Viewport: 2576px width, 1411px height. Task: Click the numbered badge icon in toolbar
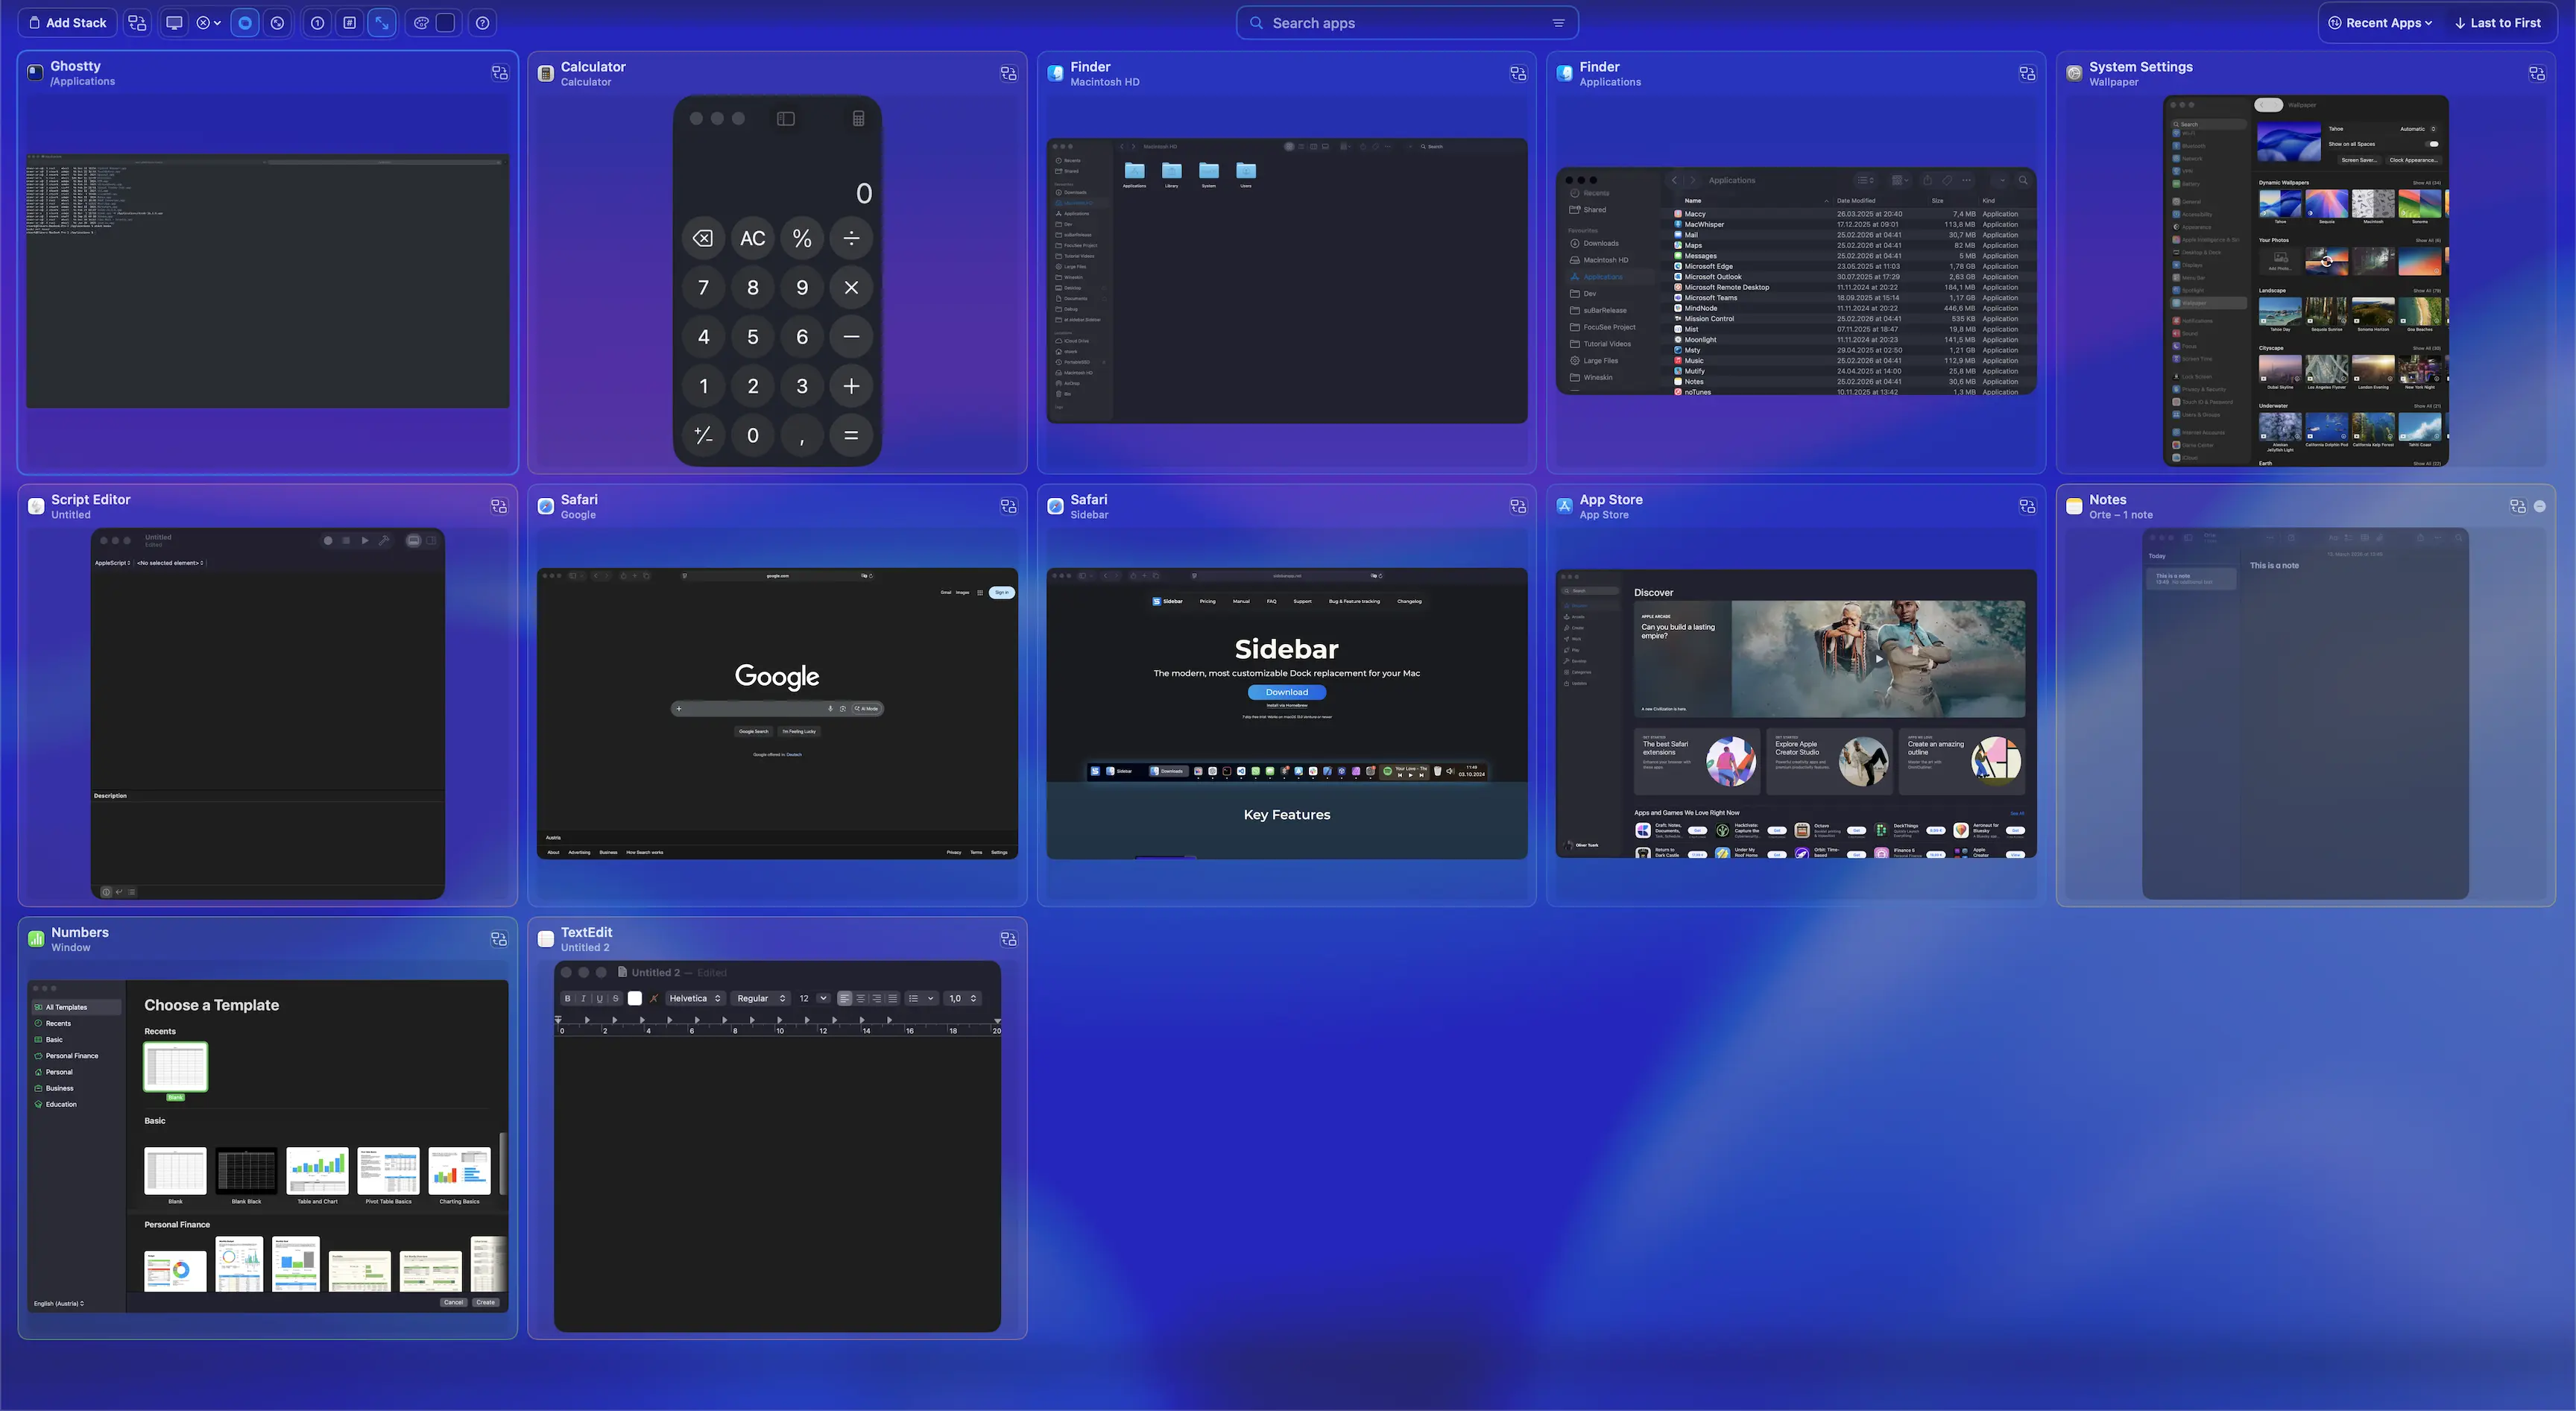point(317,22)
